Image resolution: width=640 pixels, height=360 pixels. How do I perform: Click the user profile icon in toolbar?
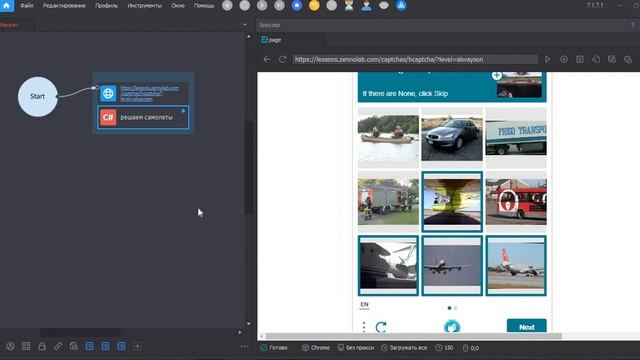click(367, 5)
